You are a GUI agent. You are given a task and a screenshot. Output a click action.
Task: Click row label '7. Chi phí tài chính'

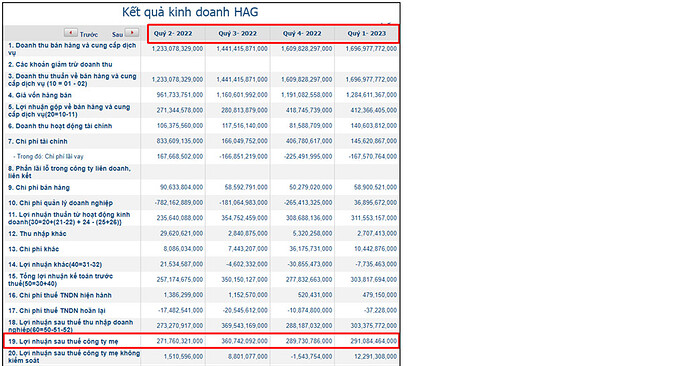pyautogui.click(x=38, y=141)
